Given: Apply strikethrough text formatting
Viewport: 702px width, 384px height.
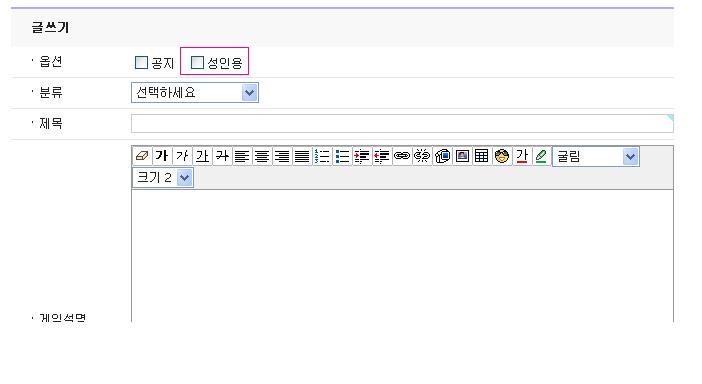Looking at the screenshot, I should pos(222,156).
